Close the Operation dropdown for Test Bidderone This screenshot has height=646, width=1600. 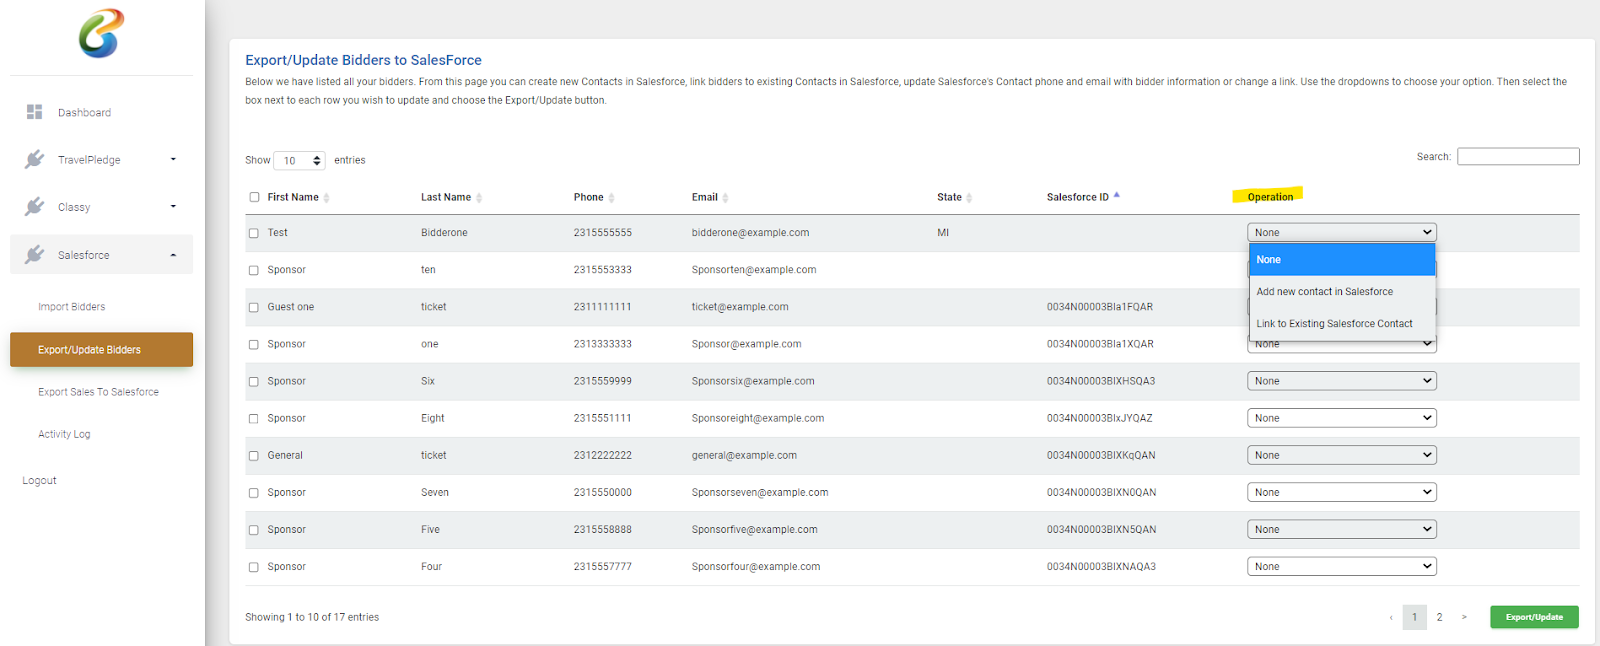[x=1341, y=232]
